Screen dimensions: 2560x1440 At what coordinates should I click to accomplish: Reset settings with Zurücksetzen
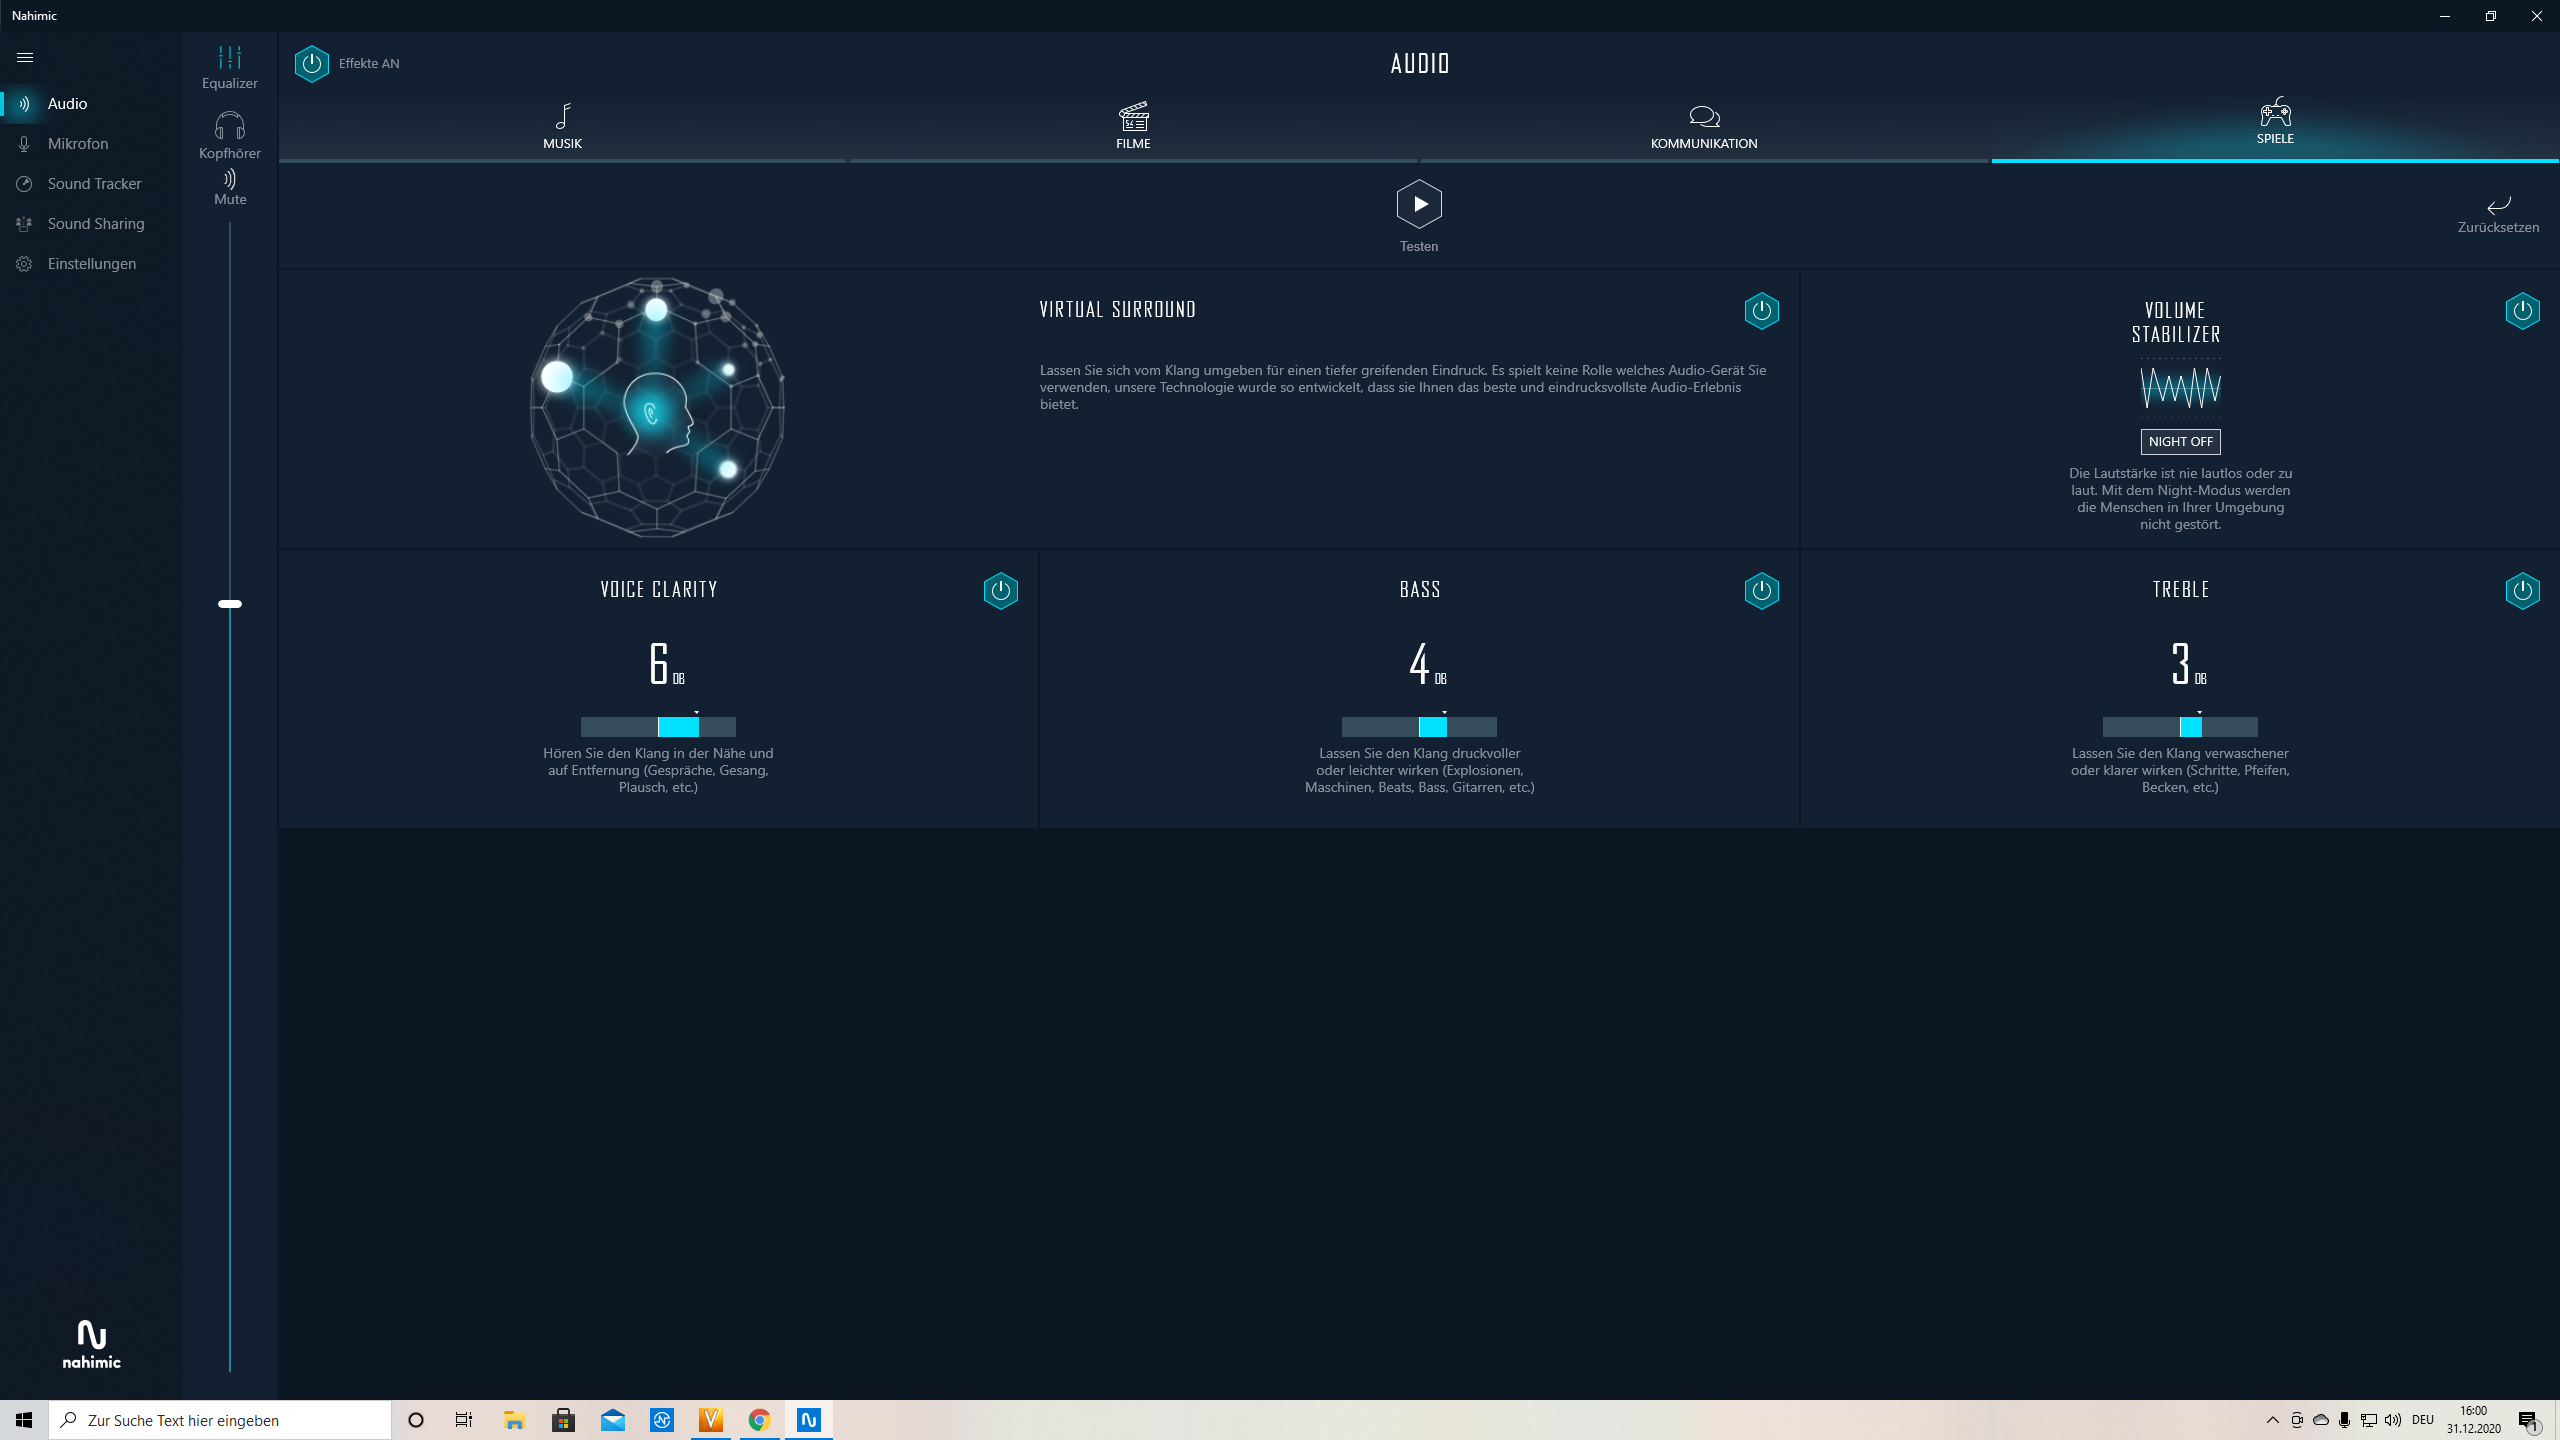click(x=2497, y=214)
